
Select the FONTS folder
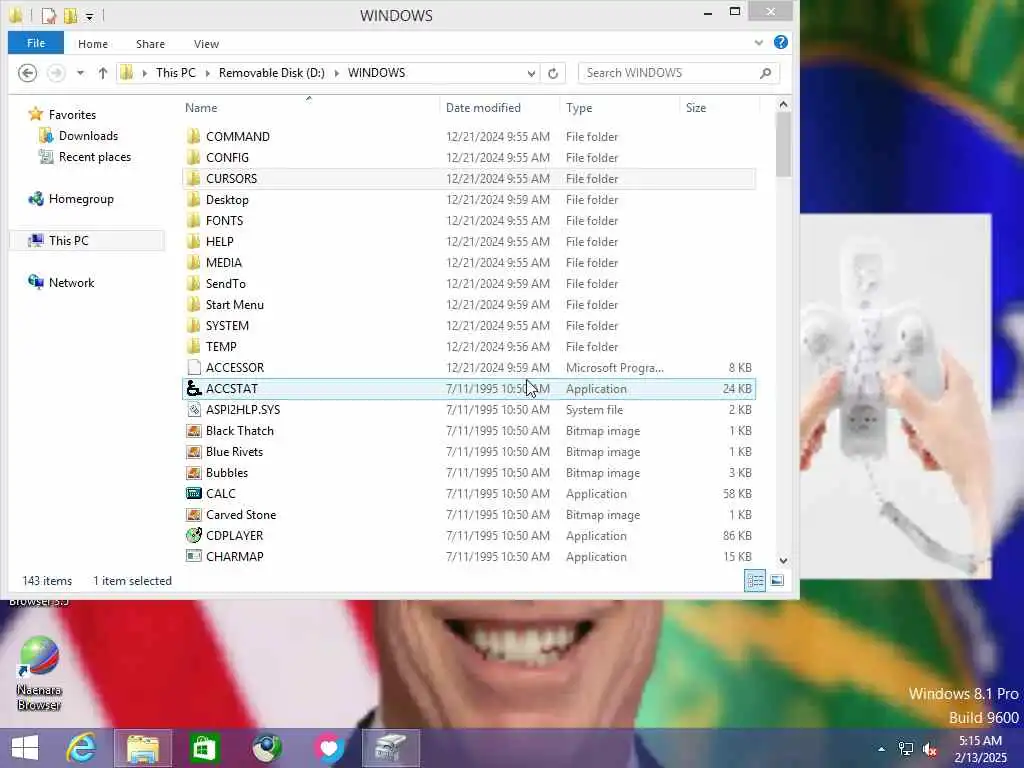[x=469, y=221]
